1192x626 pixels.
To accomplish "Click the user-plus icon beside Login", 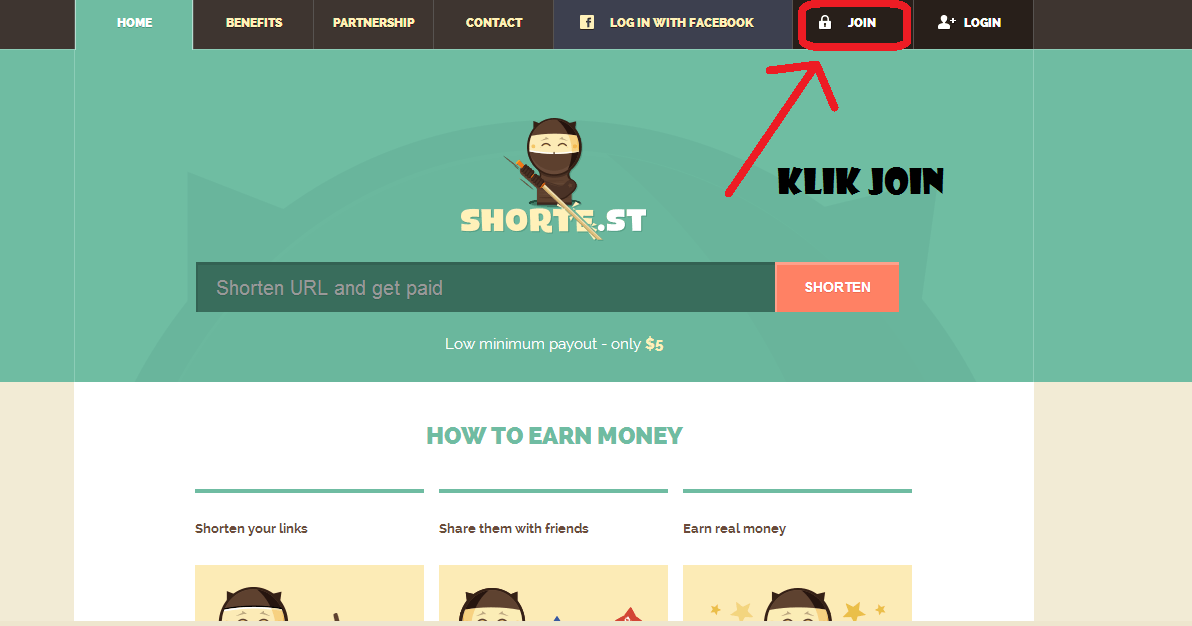I will pyautogui.click(x=946, y=22).
